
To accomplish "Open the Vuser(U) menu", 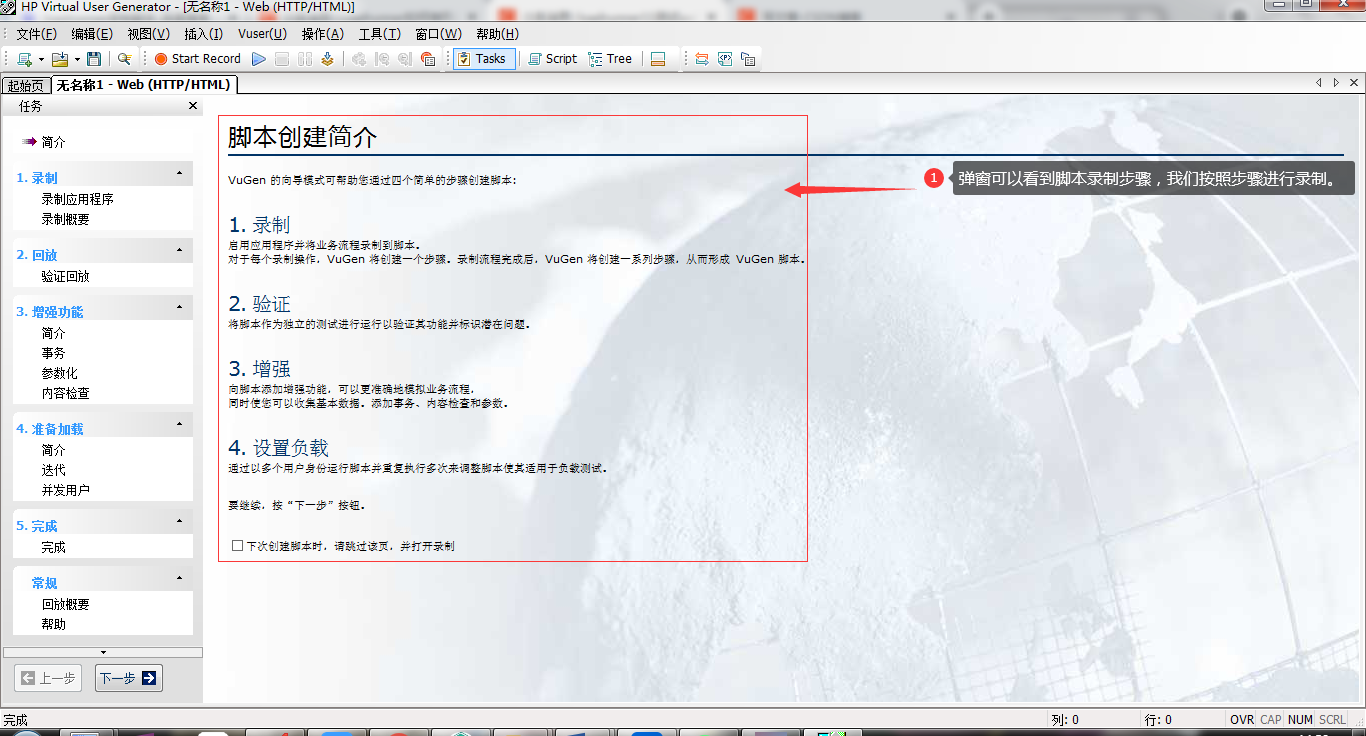I will click(262, 33).
